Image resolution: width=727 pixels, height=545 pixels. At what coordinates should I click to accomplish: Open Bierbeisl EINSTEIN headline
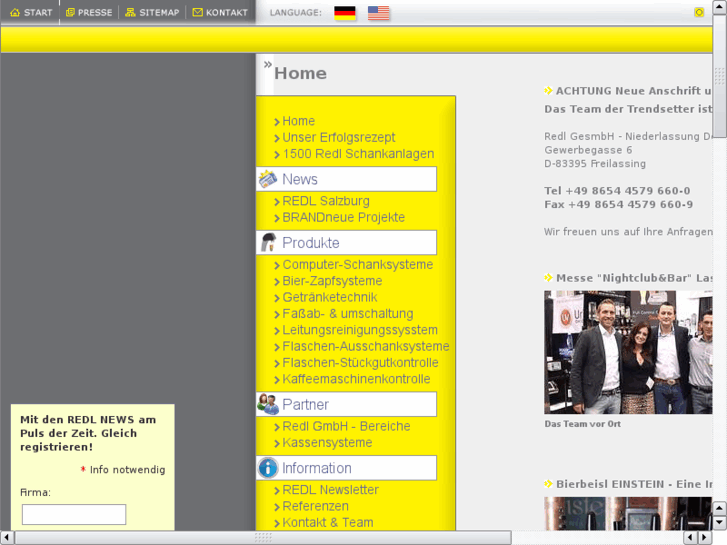pos(634,484)
